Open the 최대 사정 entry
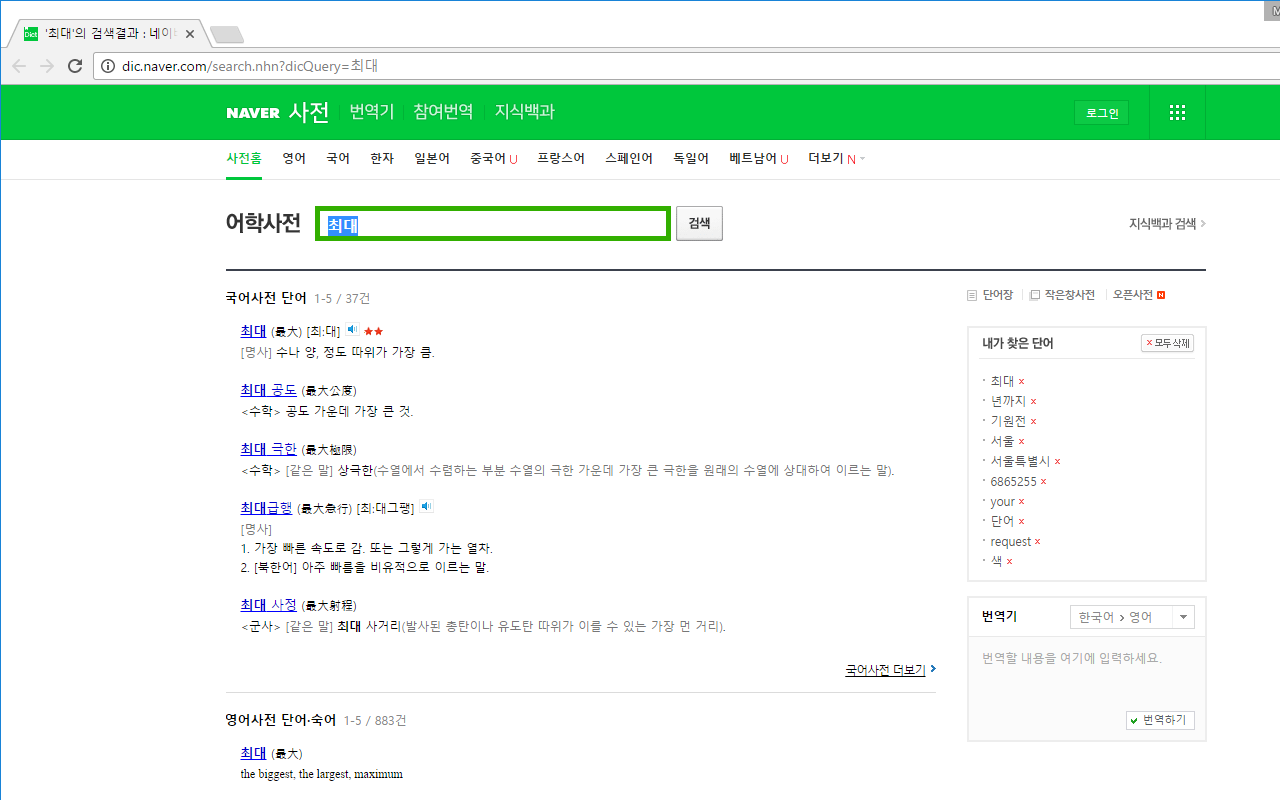 pos(269,605)
